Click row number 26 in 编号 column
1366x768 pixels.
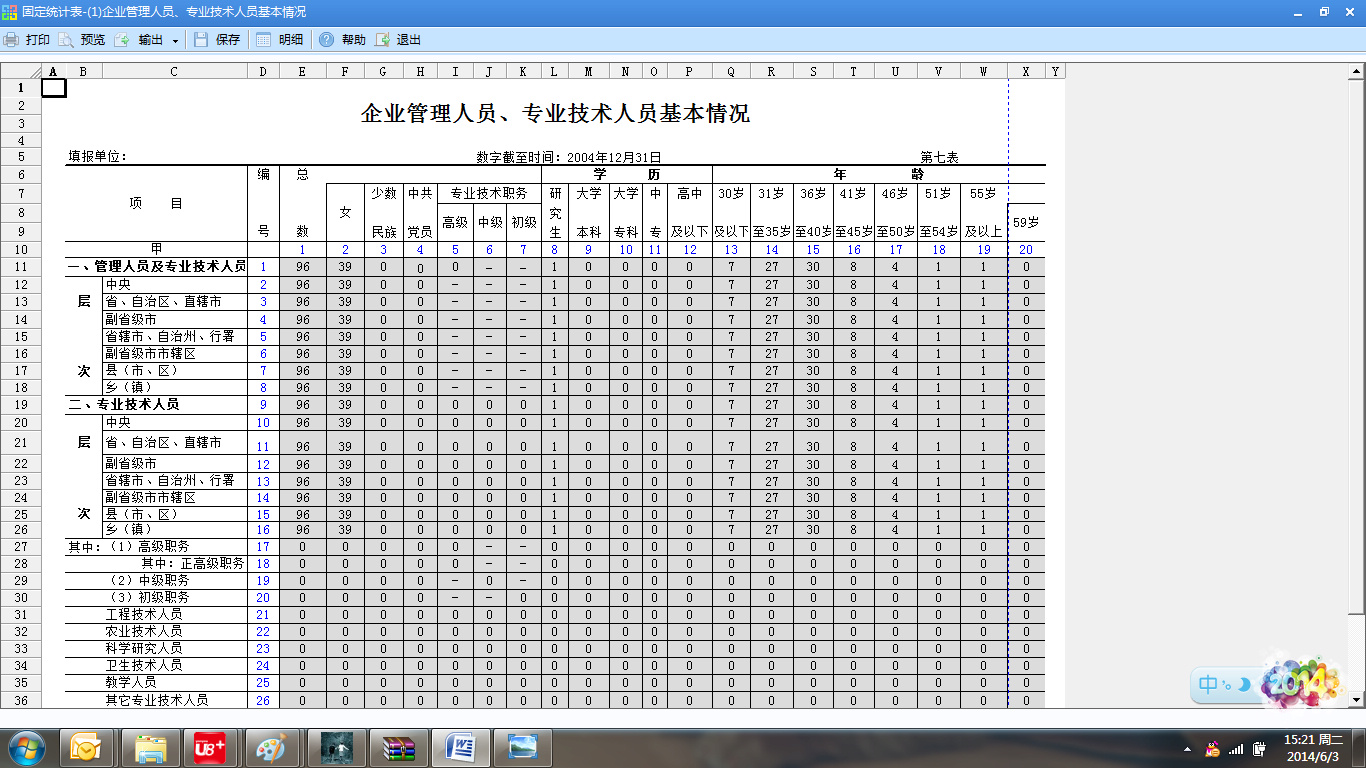point(263,700)
